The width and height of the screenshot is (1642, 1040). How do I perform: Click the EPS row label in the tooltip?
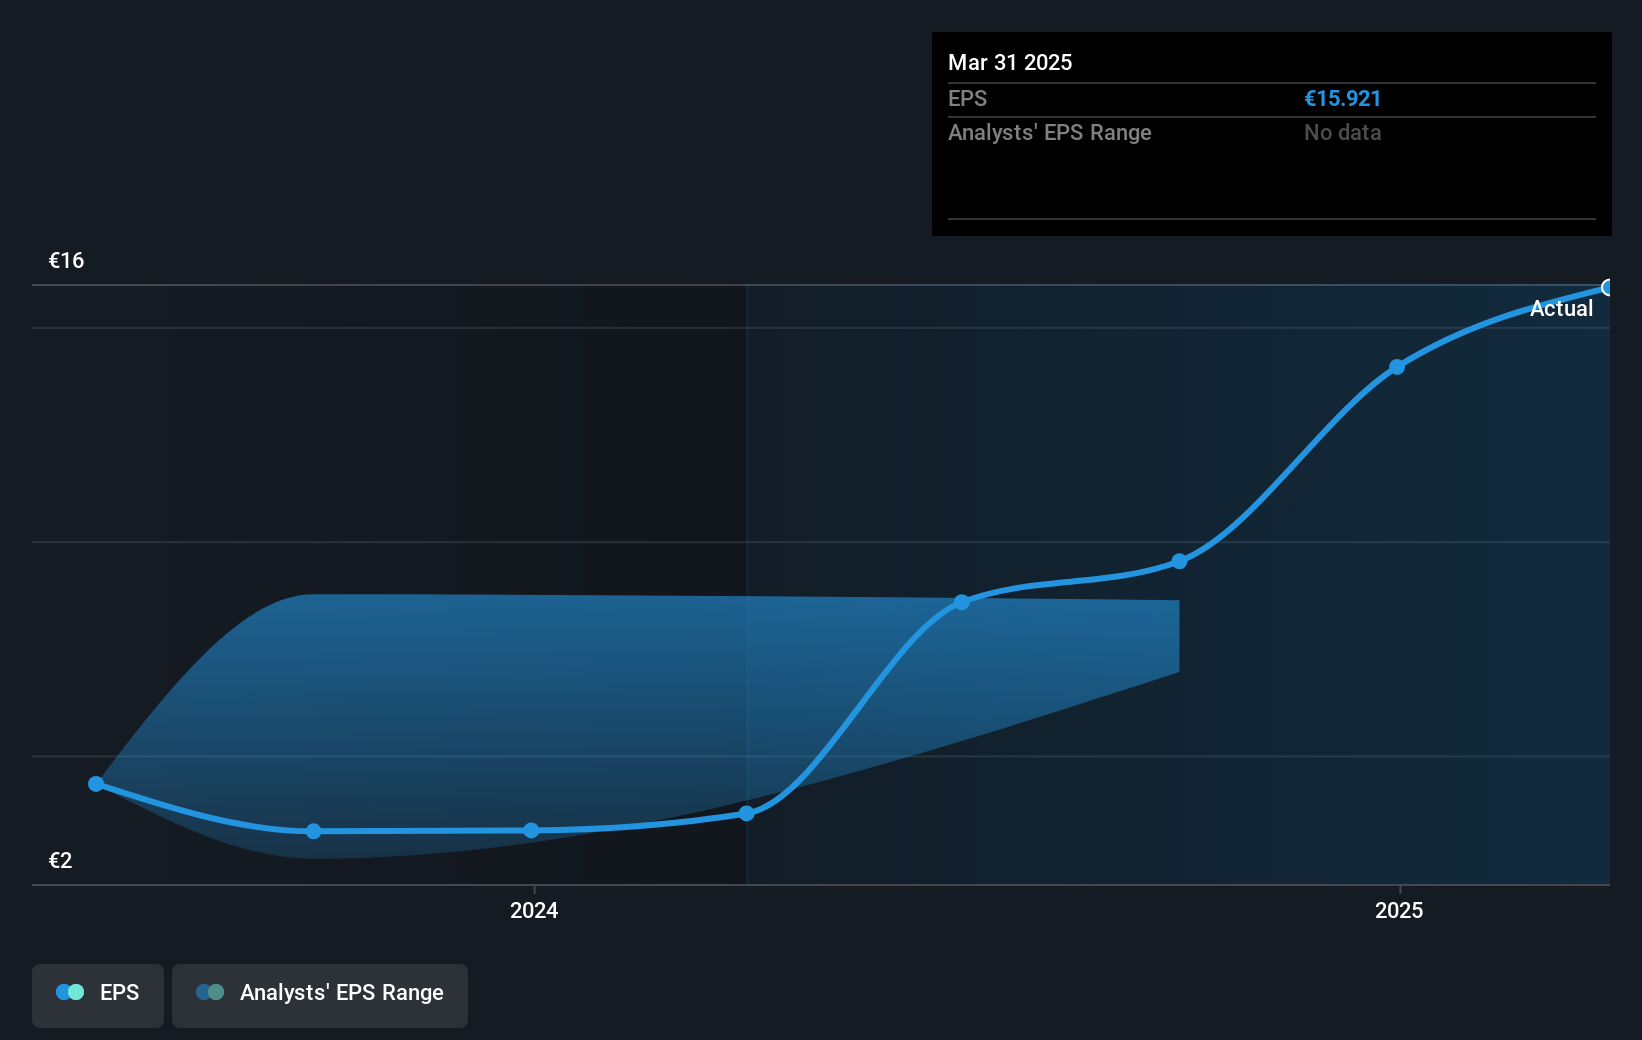click(967, 99)
